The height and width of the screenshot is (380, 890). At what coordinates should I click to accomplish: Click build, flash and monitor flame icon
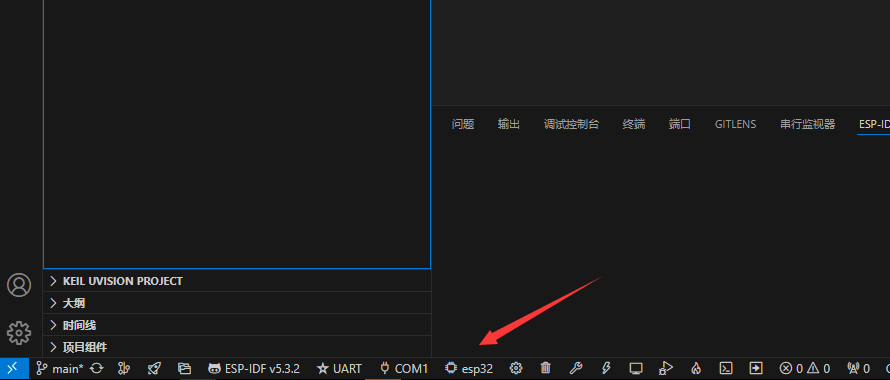[x=696, y=369]
